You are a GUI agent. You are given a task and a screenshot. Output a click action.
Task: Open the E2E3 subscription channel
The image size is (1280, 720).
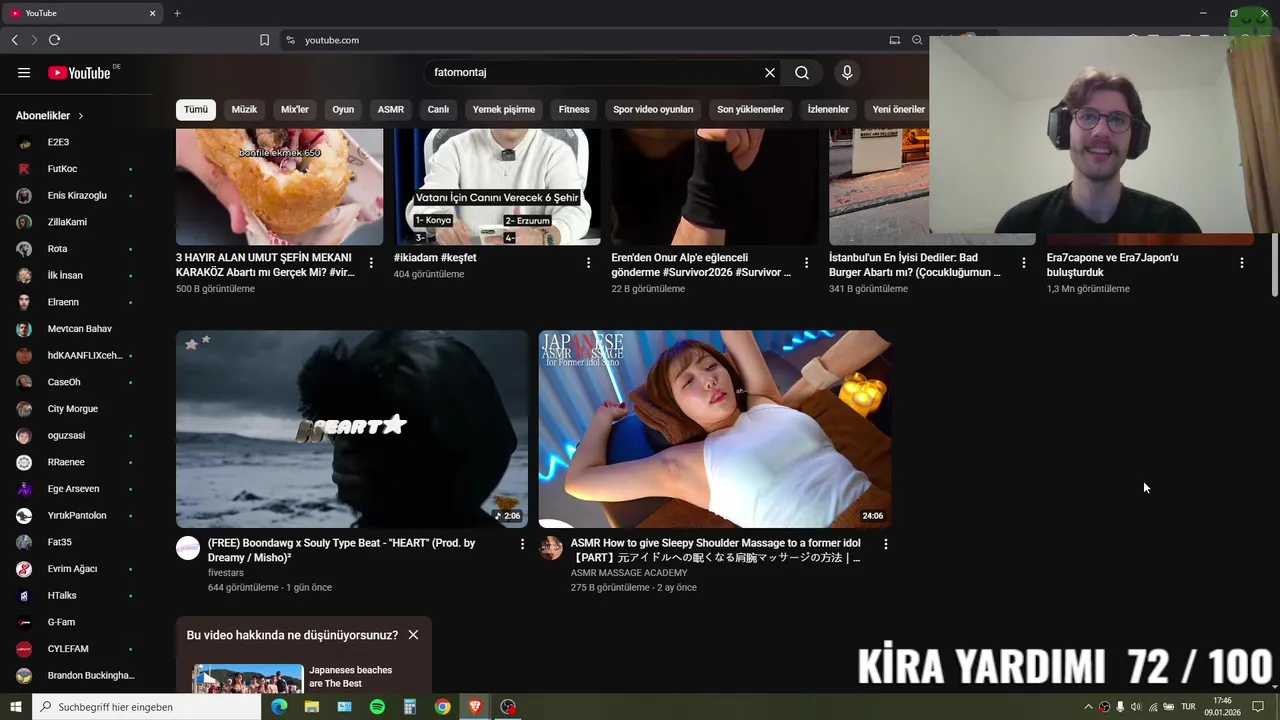(76, 142)
